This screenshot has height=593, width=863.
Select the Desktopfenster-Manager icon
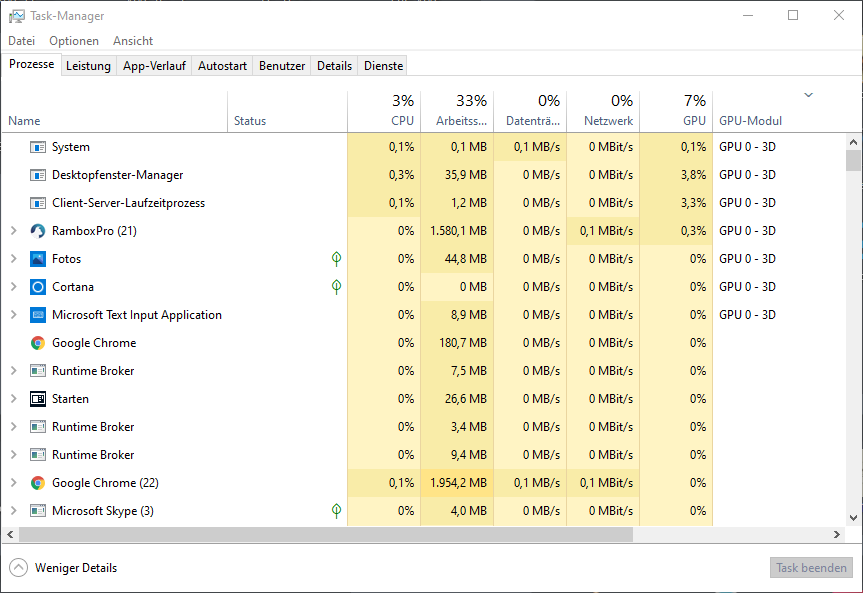37,175
